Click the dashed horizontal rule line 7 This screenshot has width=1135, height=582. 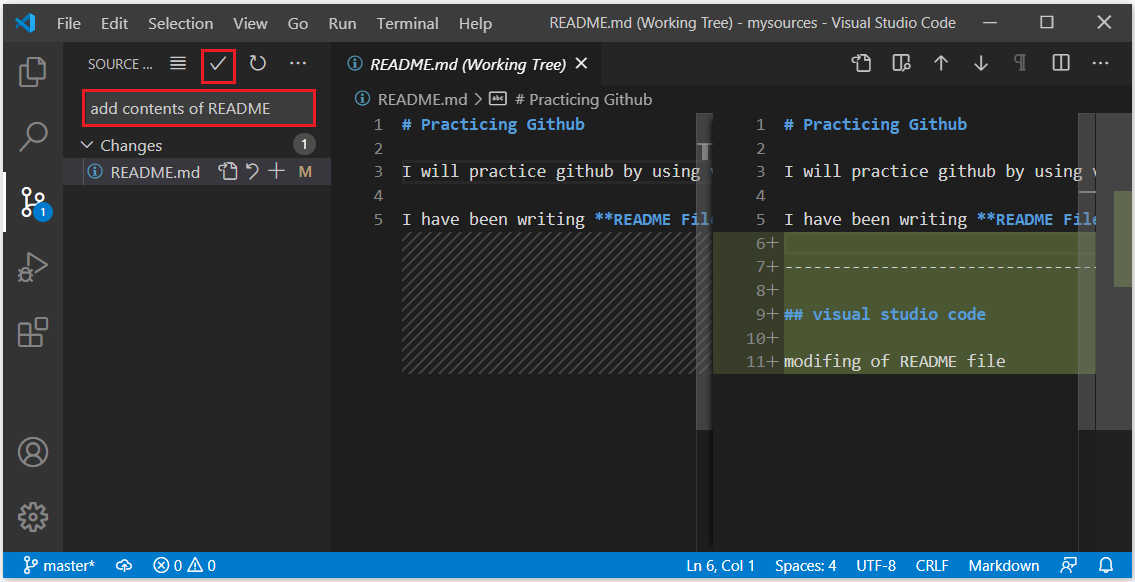tap(940, 267)
